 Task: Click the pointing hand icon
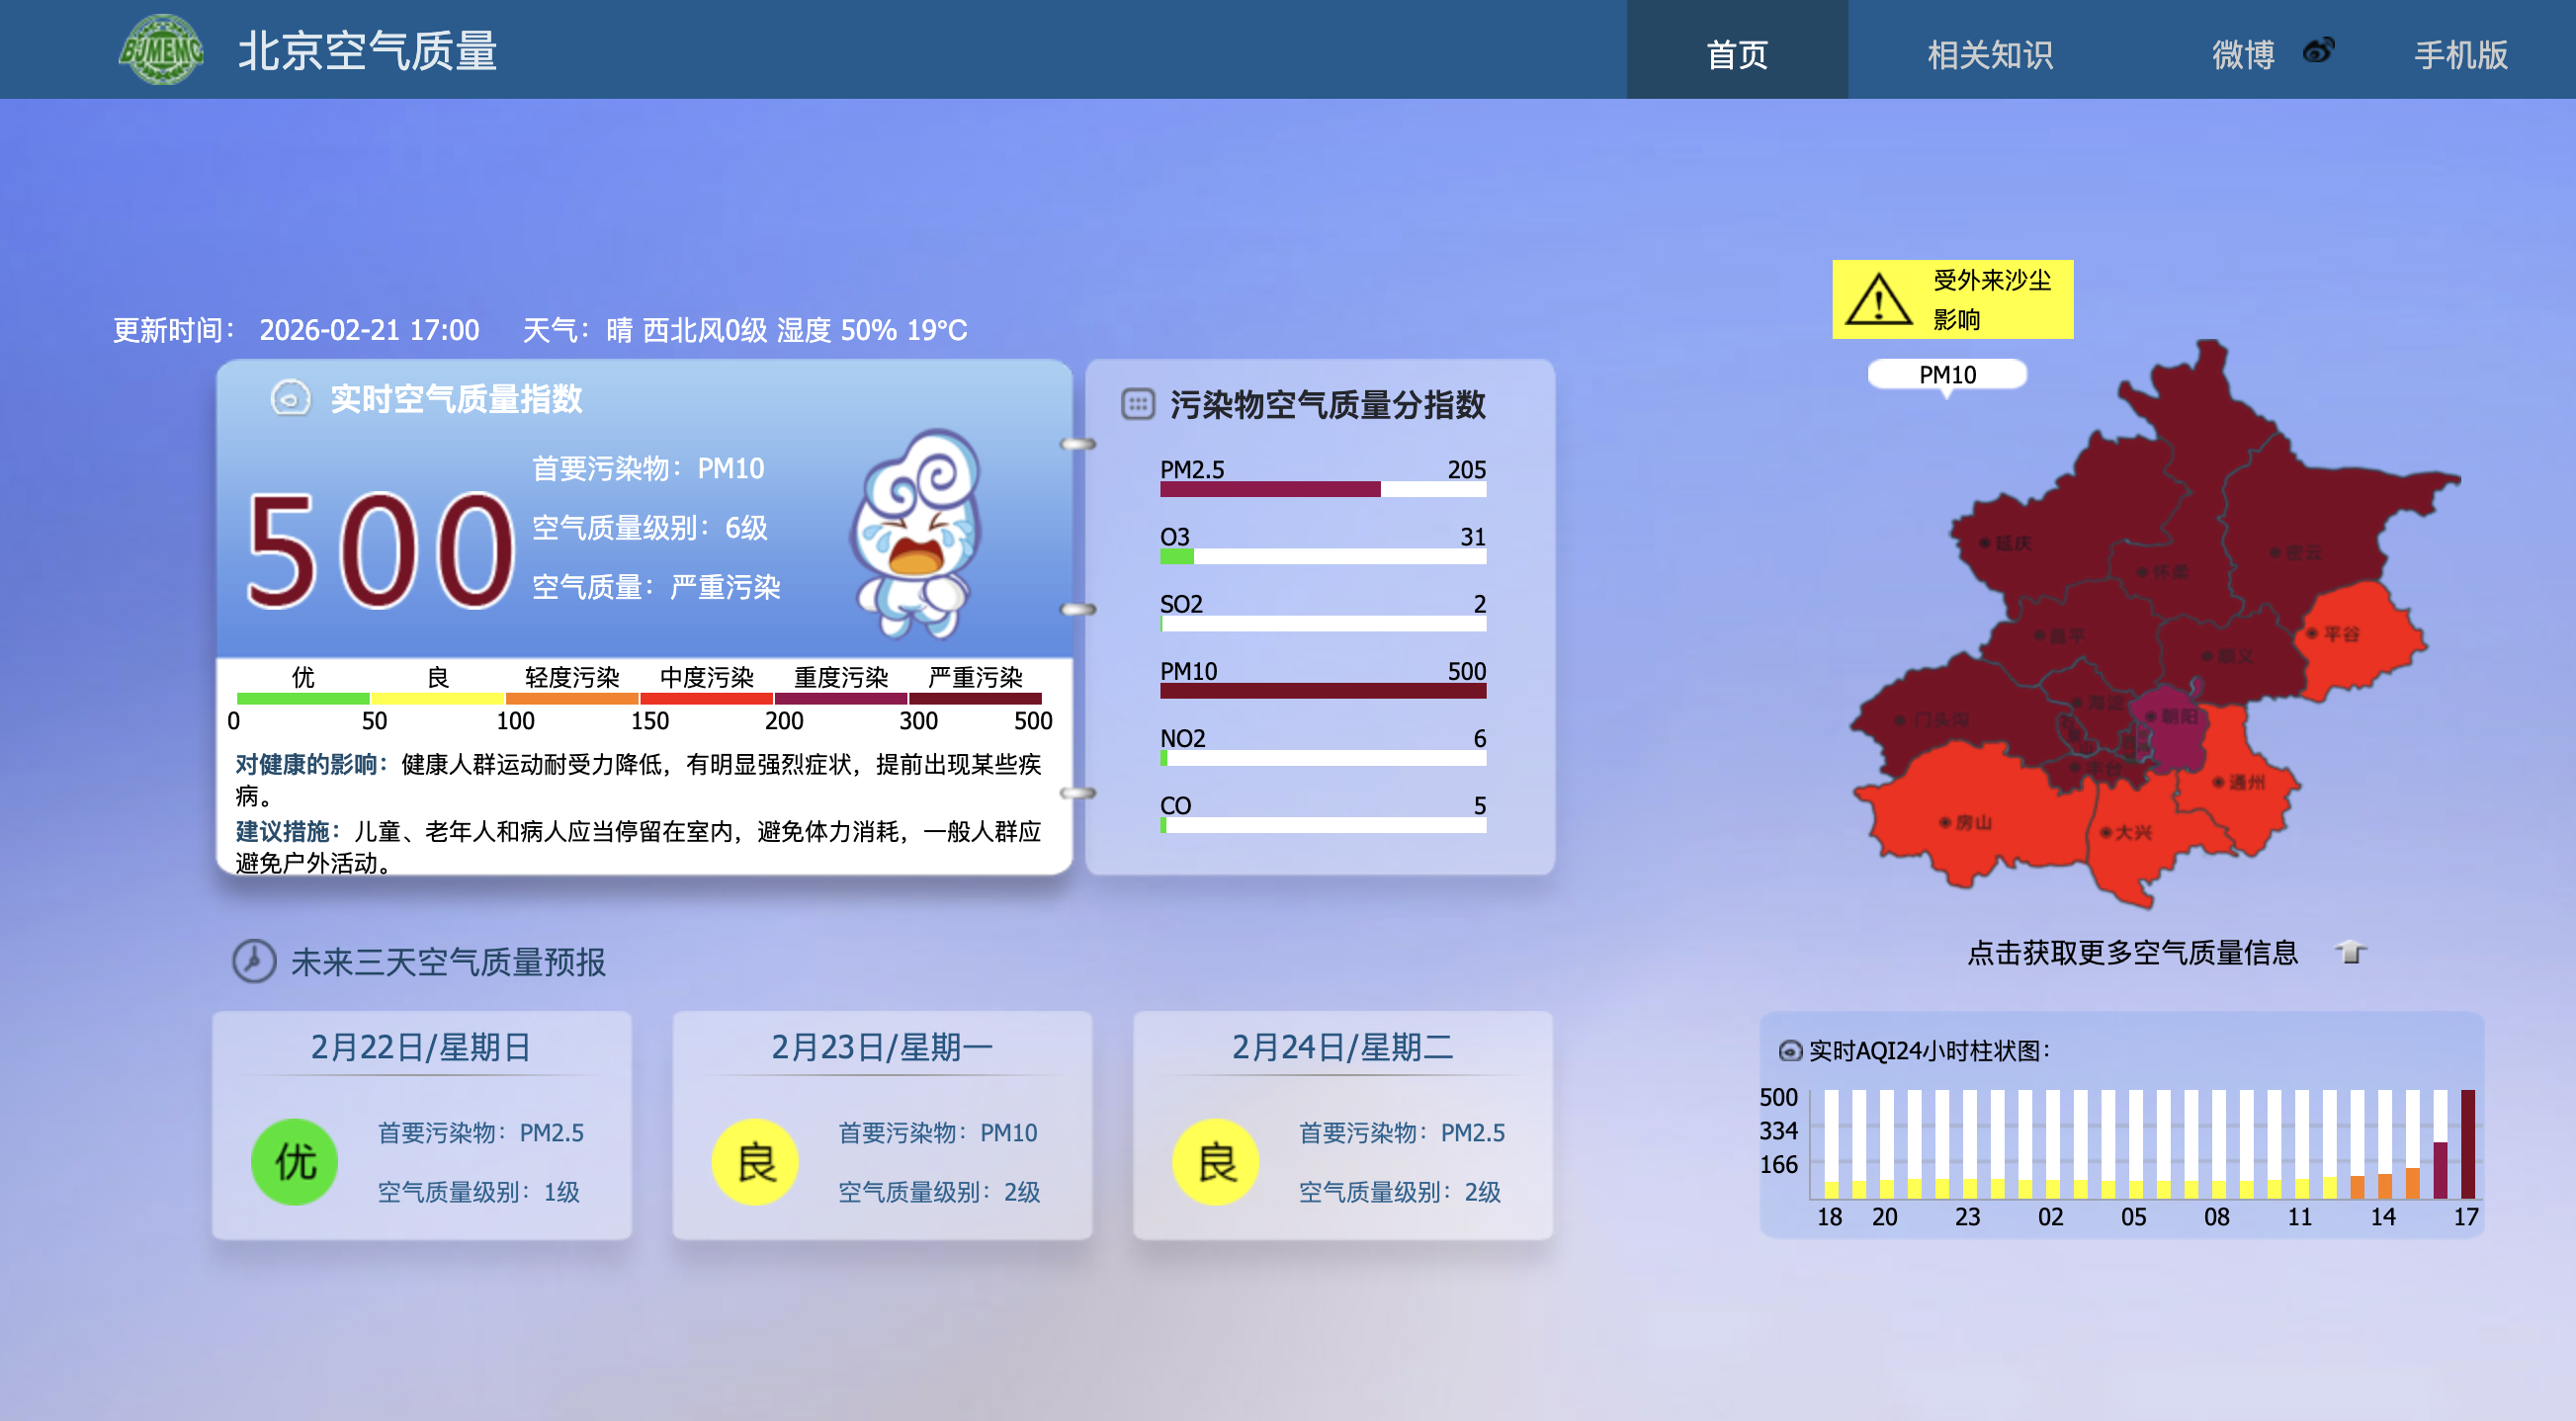(x=2351, y=952)
